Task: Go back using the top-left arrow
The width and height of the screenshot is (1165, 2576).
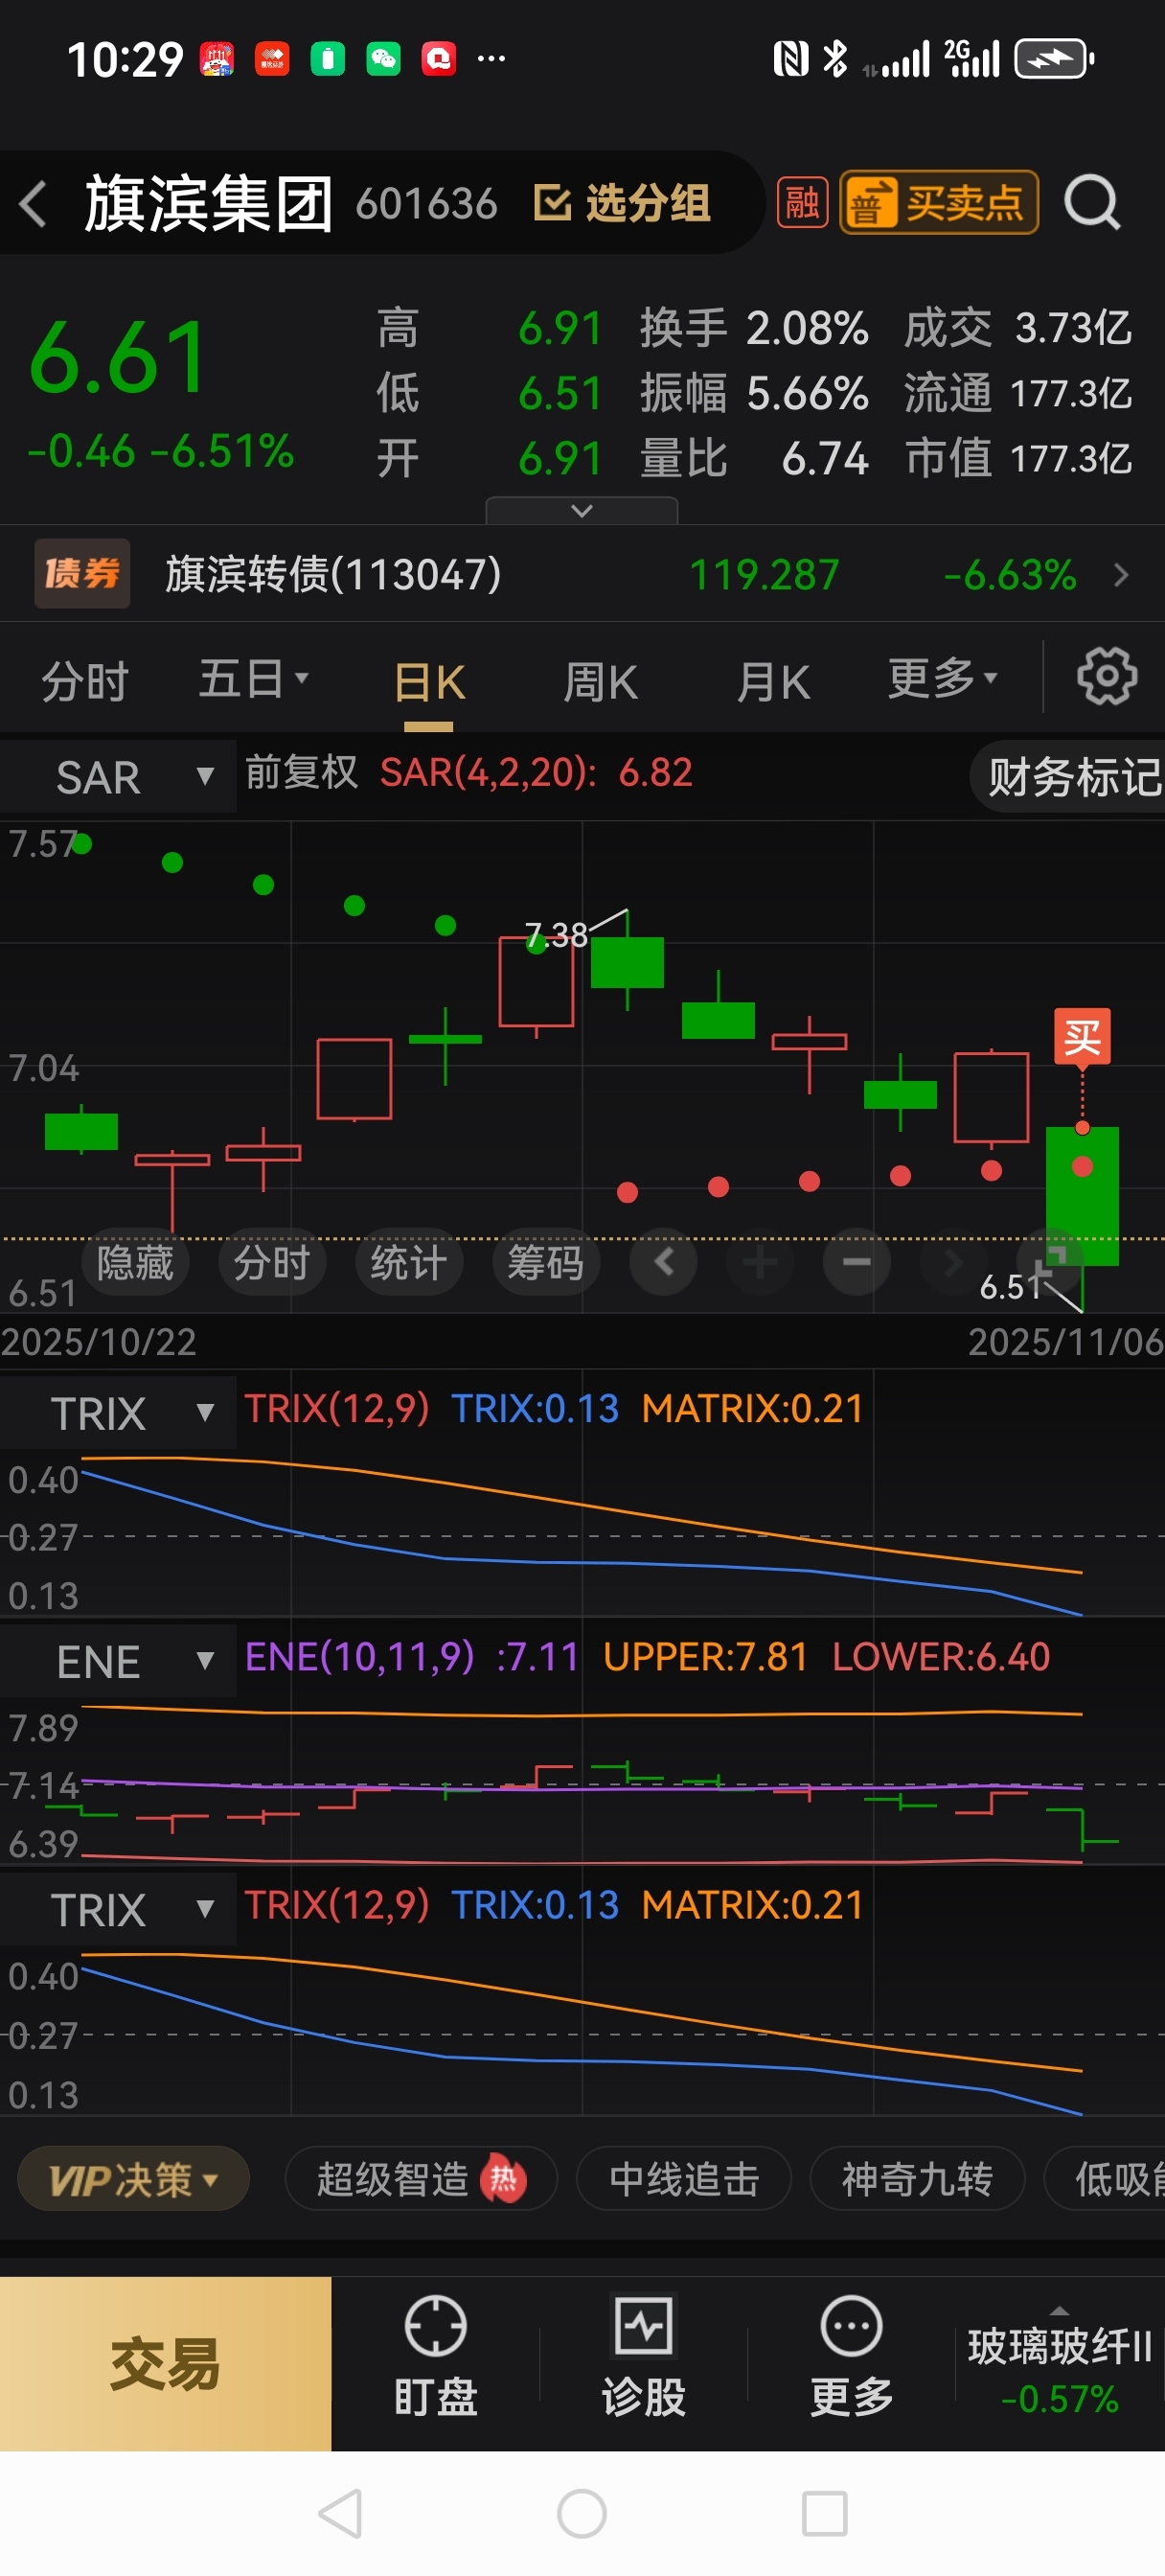Action: point(34,204)
